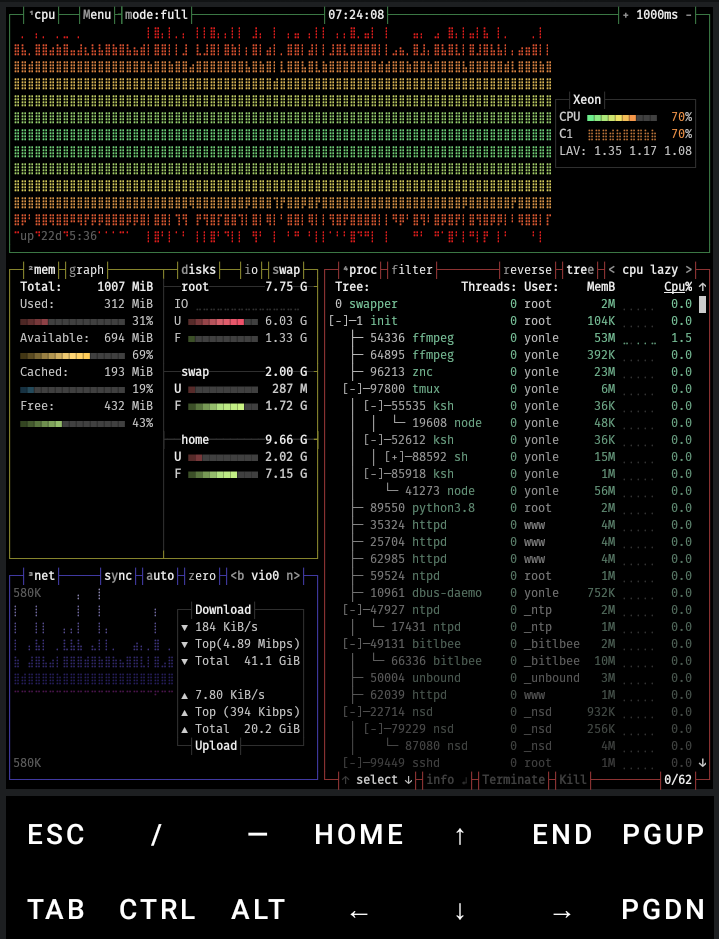Toggle memory graph display
This screenshot has height=939, width=719.
coord(86,270)
